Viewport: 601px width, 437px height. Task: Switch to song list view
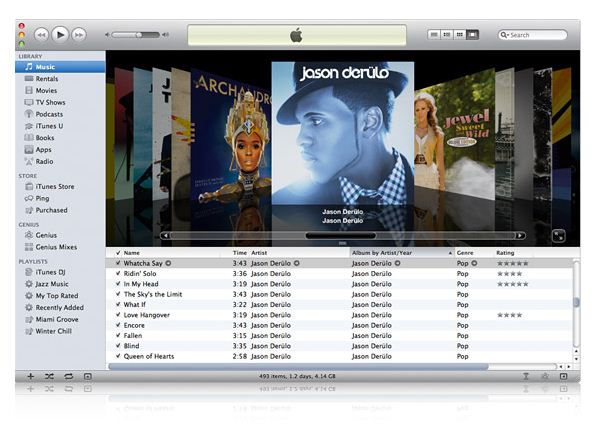click(434, 35)
